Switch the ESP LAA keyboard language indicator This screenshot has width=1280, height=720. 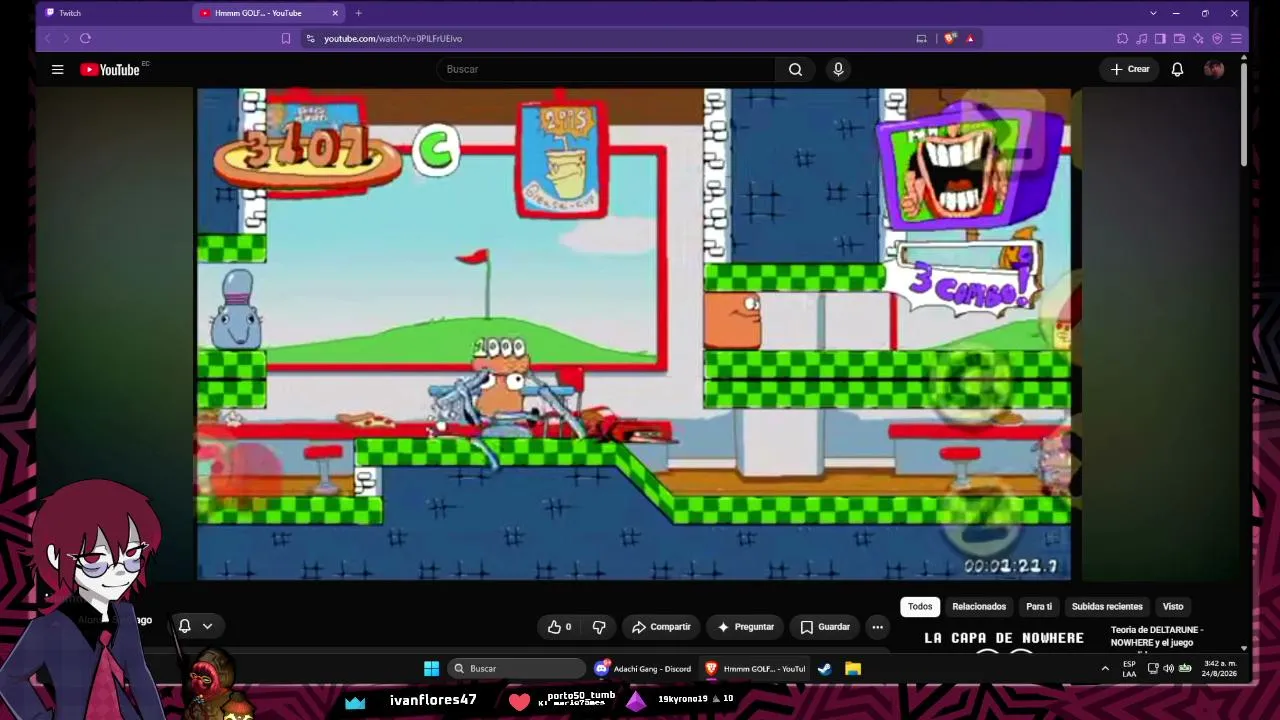(x=1129, y=669)
